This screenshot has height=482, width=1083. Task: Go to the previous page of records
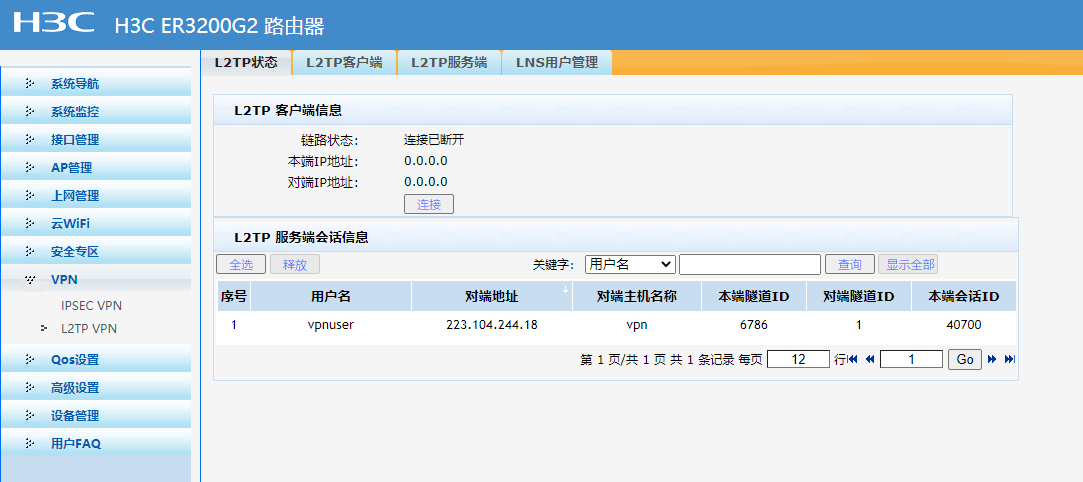coord(870,359)
